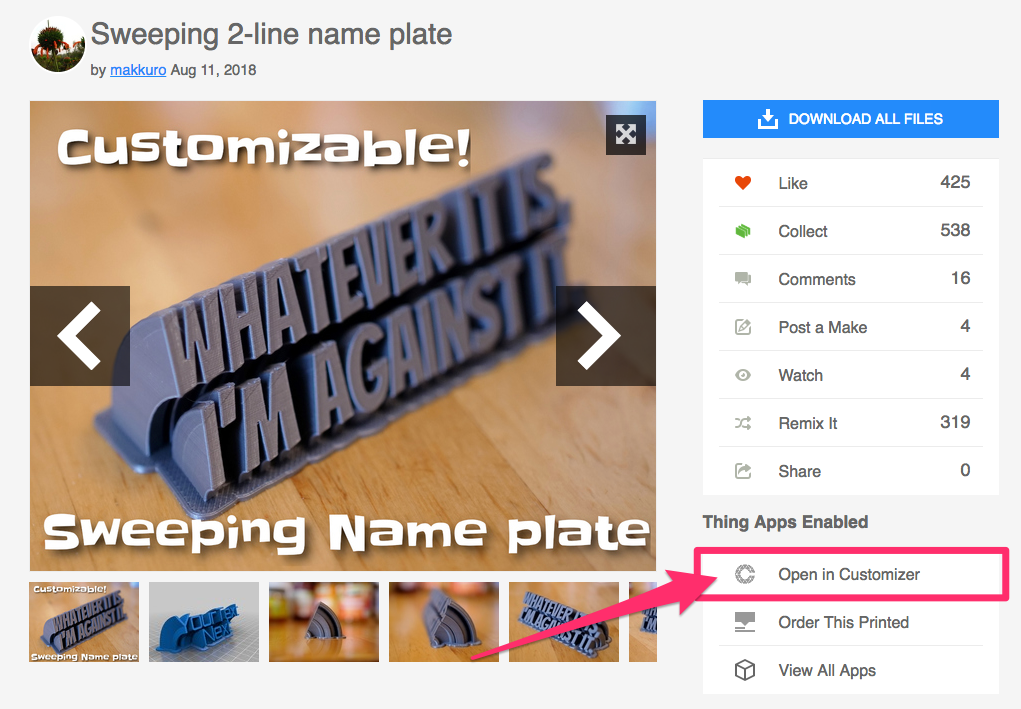Click the Share arrow icon
Viewport: 1021px width, 709px height.
(743, 471)
